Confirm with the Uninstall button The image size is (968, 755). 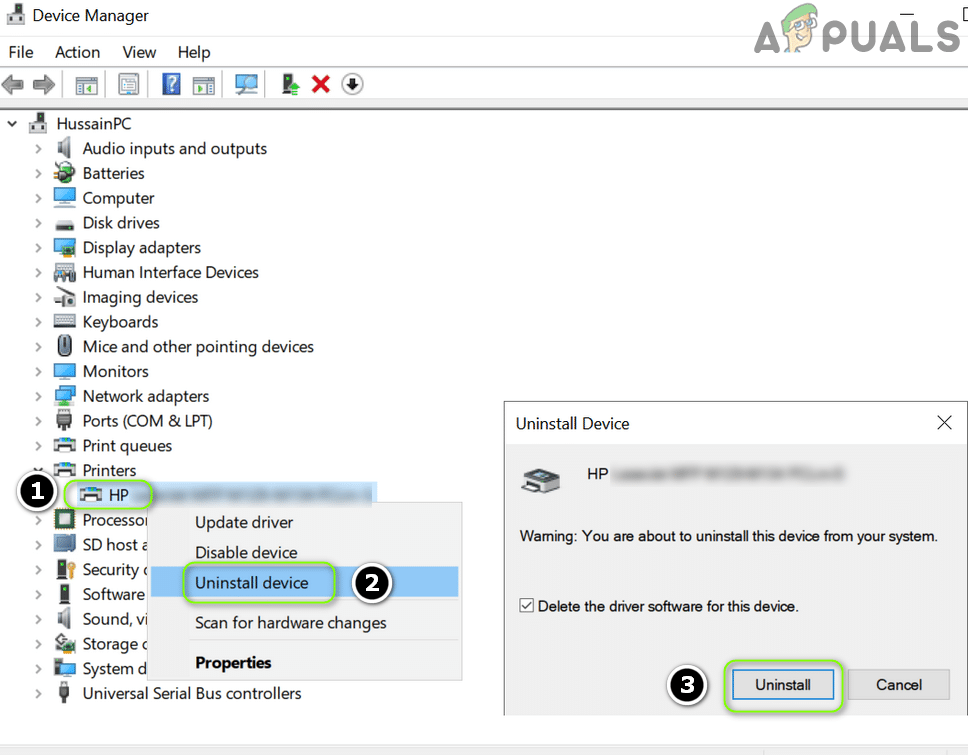click(x=783, y=685)
